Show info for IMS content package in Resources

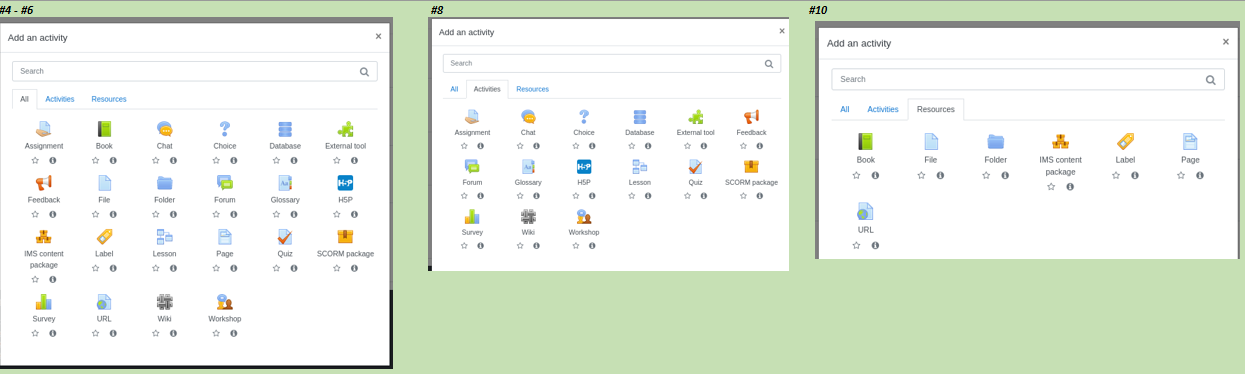pos(1070,187)
